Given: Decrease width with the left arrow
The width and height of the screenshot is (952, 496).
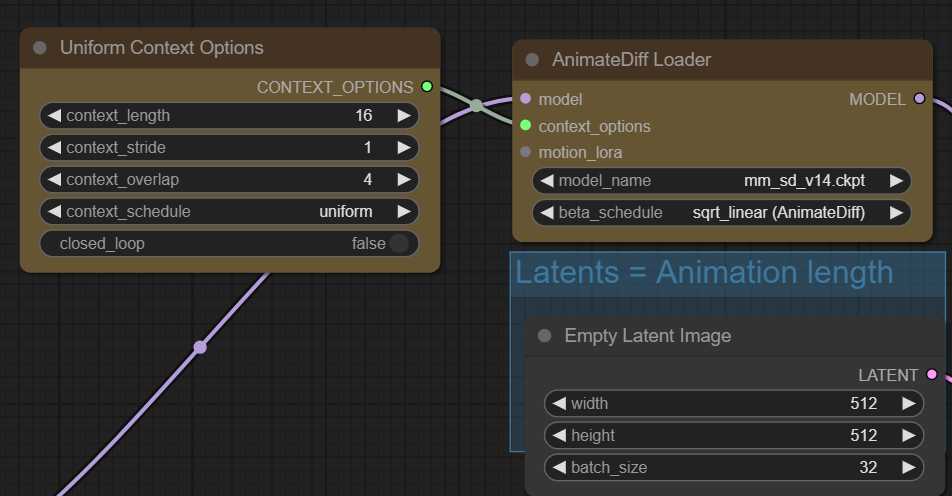Looking at the screenshot, I should pyautogui.click(x=560, y=403).
